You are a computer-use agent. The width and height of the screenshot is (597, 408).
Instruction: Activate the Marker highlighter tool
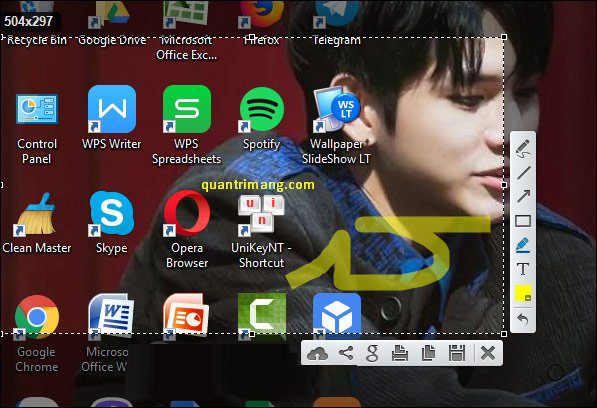(523, 245)
